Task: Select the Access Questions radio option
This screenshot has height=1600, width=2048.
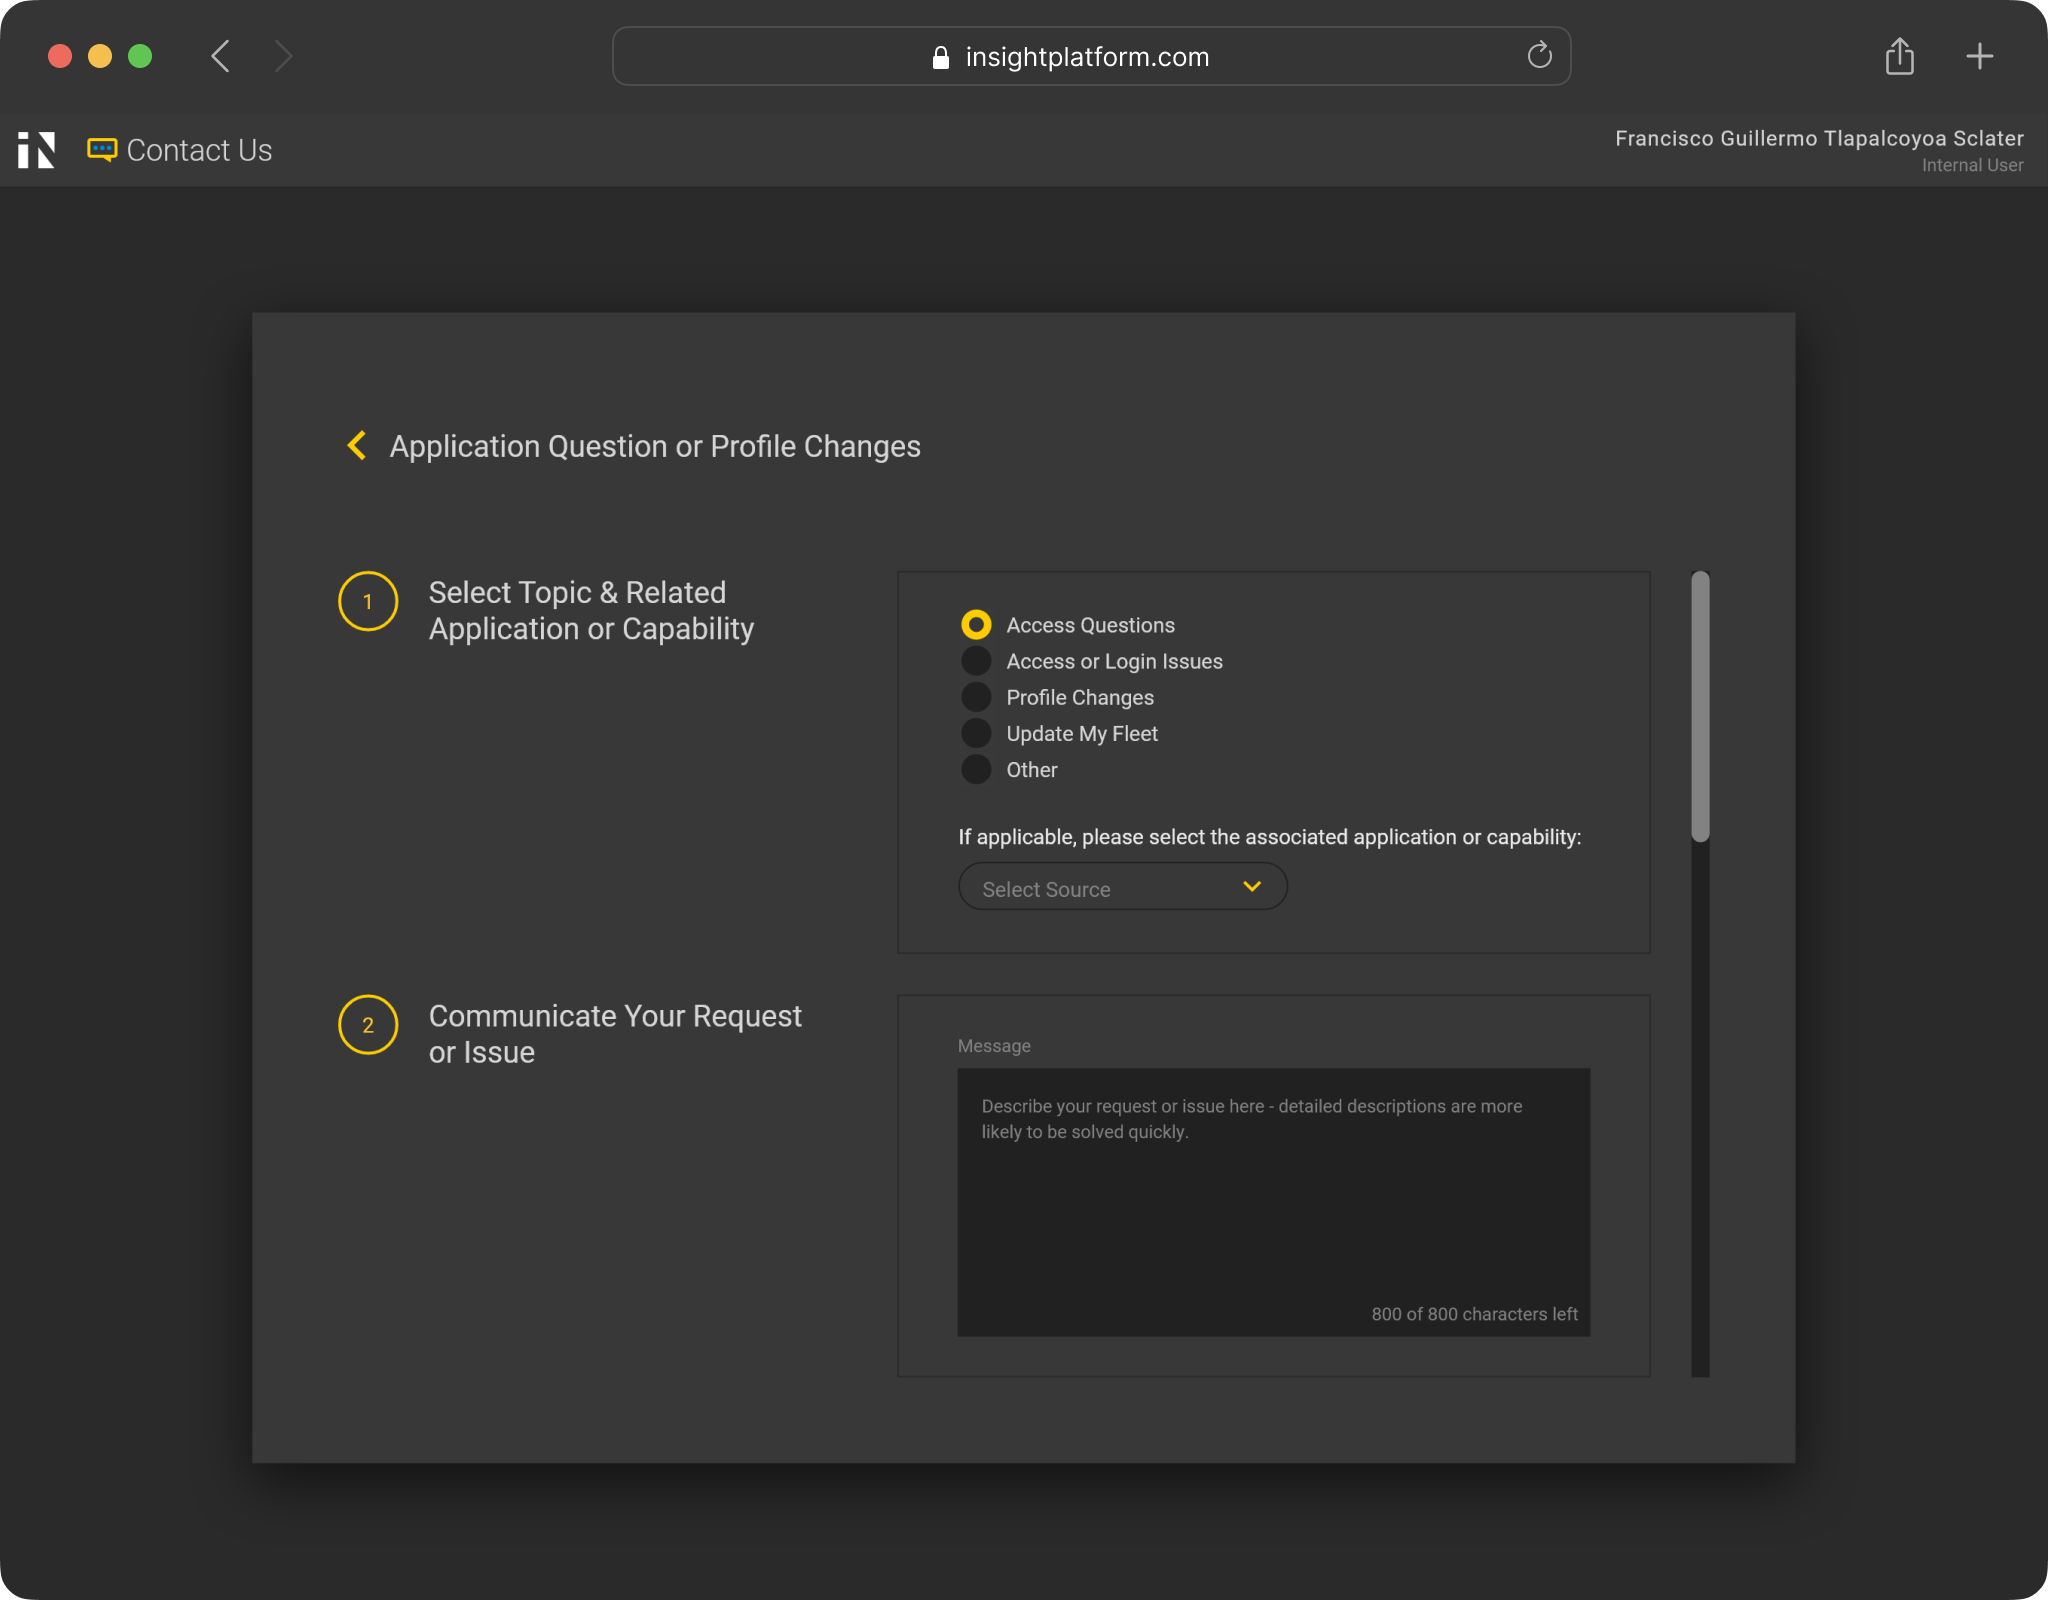Action: [x=976, y=625]
